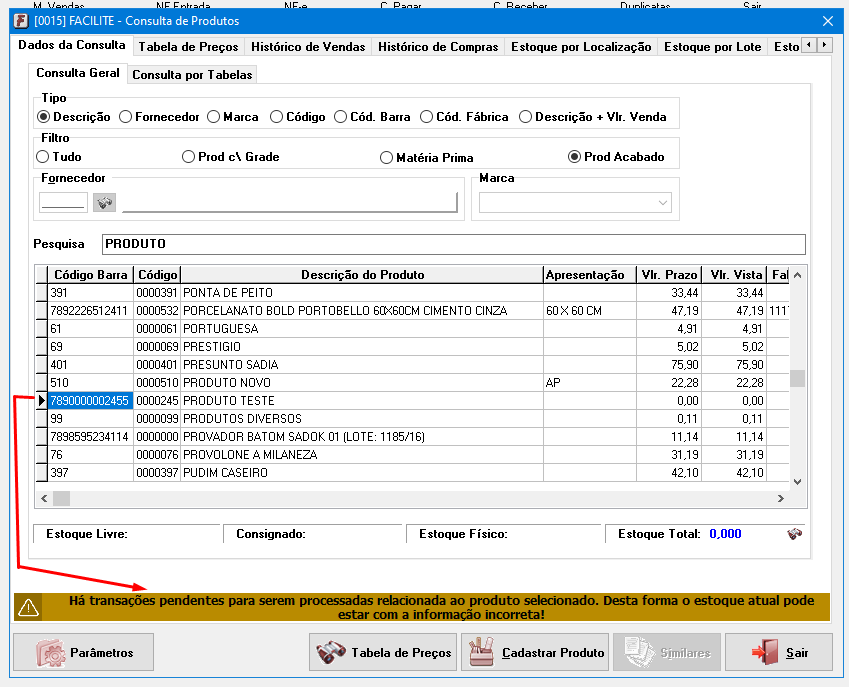Open the Consulta Geral sub-tab

click(78, 73)
